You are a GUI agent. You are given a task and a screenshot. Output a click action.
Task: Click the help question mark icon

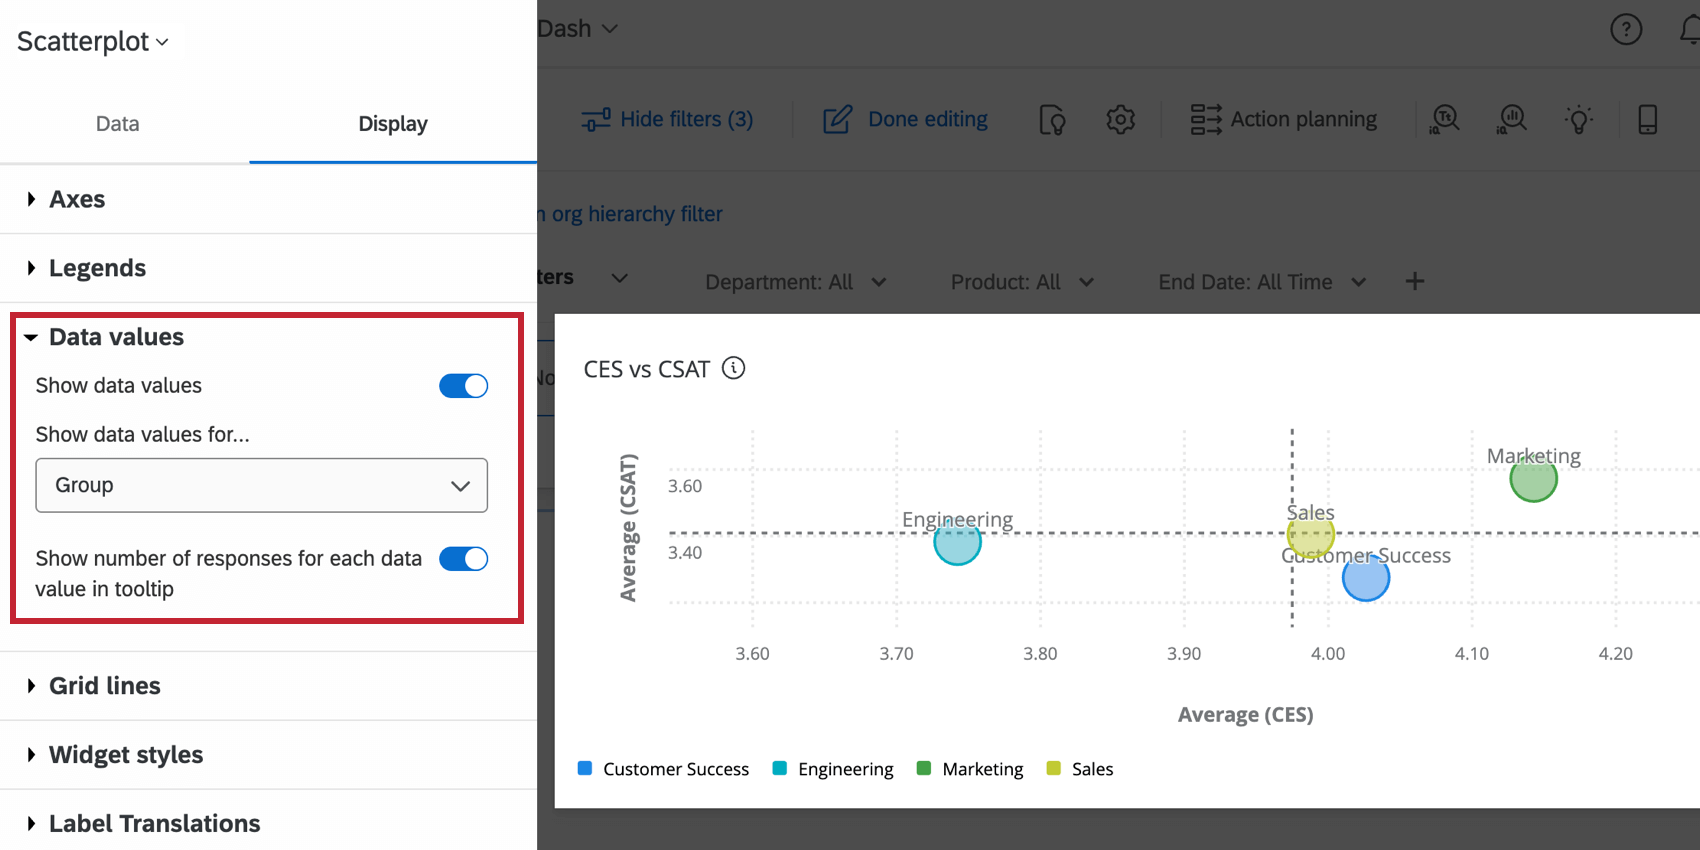coord(1626,30)
